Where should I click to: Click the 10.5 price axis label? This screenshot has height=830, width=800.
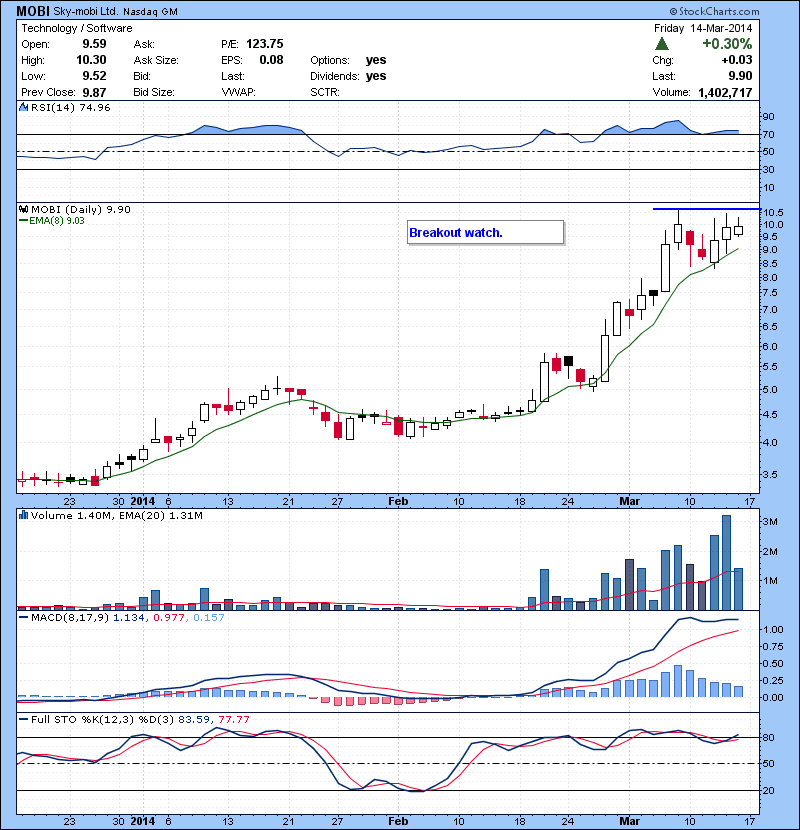[x=773, y=213]
